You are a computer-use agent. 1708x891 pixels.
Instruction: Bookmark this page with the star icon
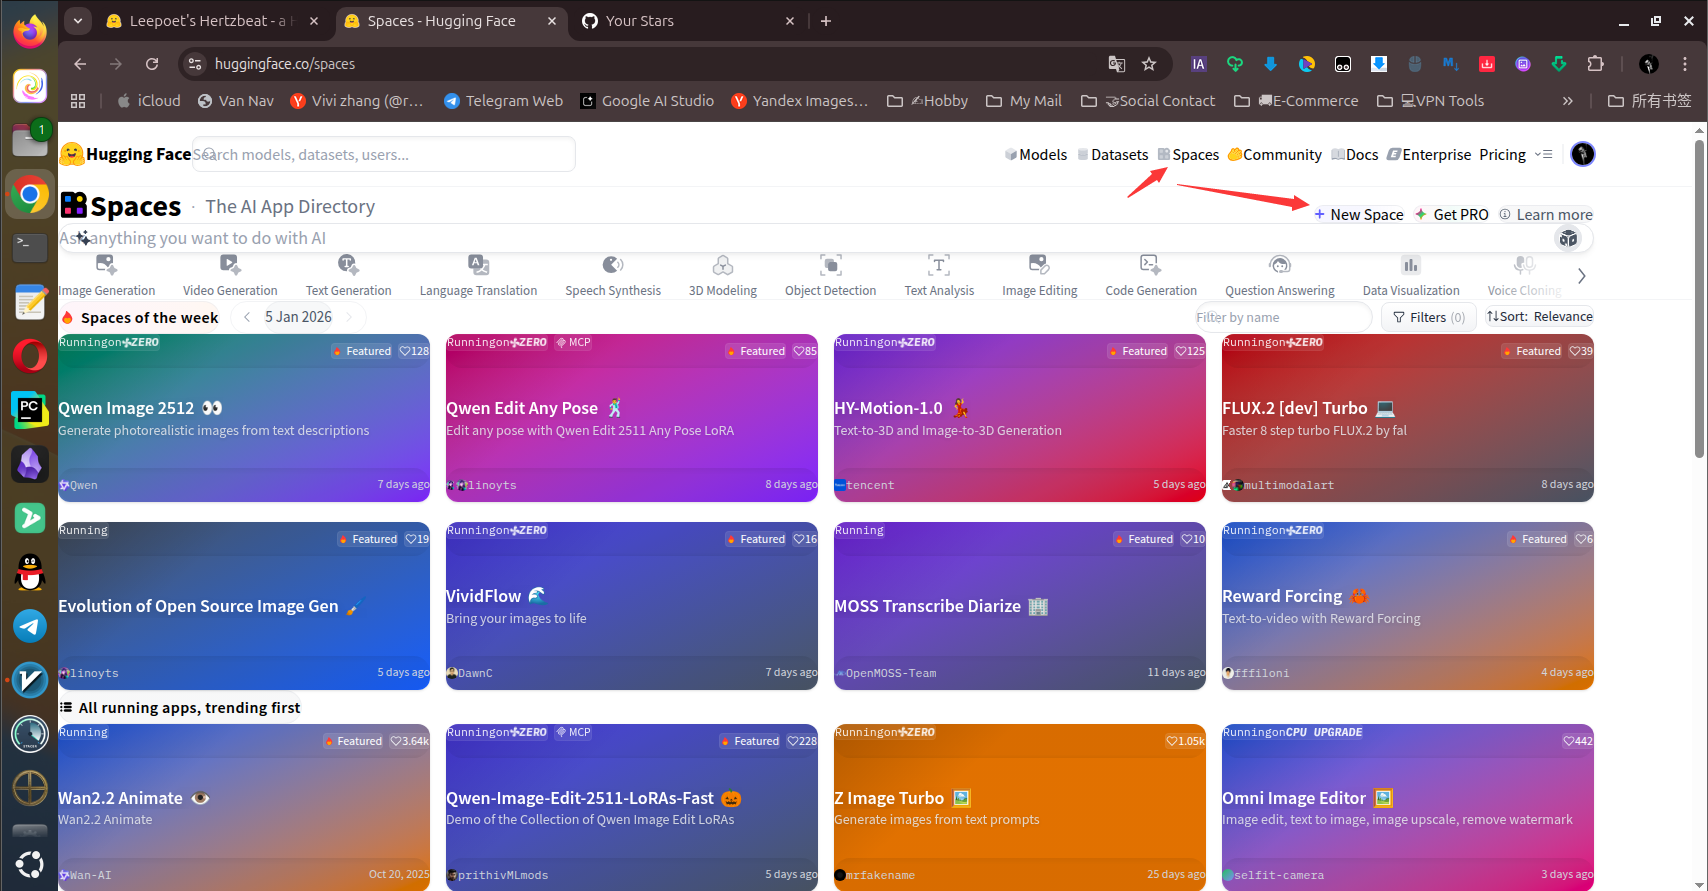[1149, 64]
